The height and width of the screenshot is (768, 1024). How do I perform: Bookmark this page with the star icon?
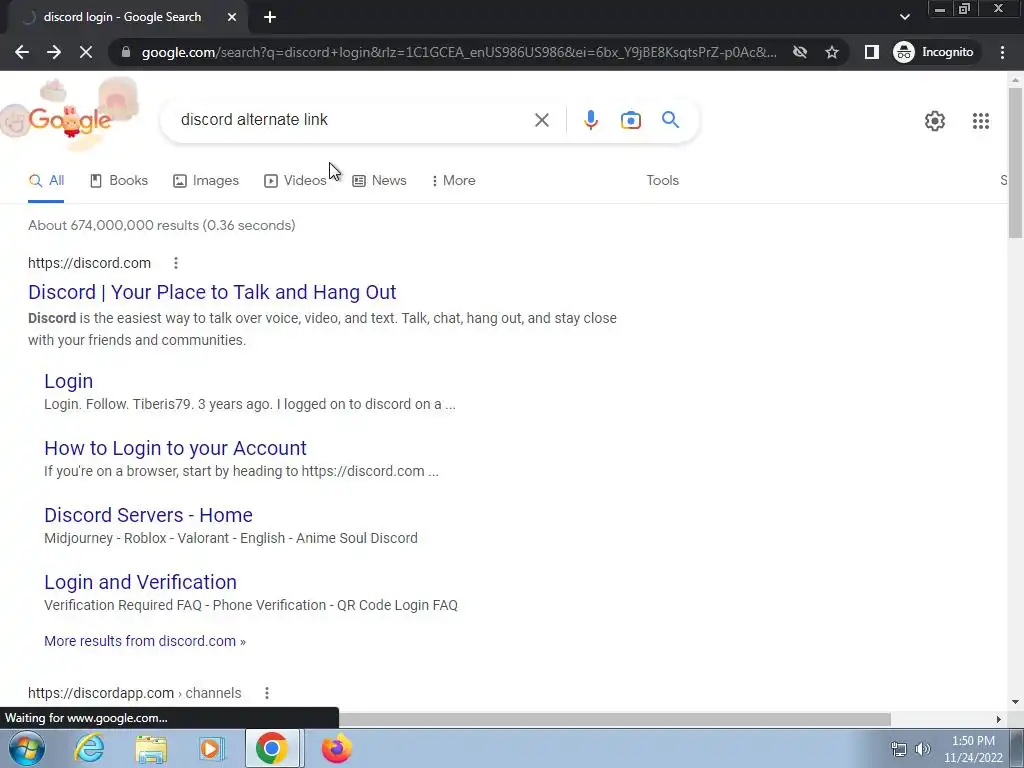(x=832, y=52)
